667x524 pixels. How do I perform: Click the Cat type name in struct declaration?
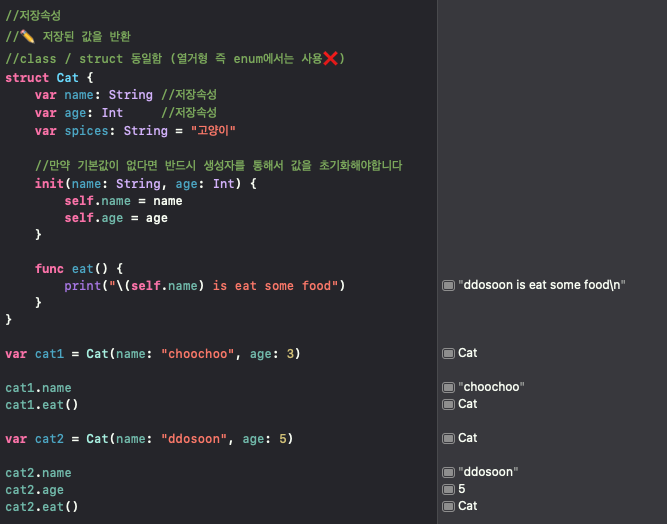[67, 78]
